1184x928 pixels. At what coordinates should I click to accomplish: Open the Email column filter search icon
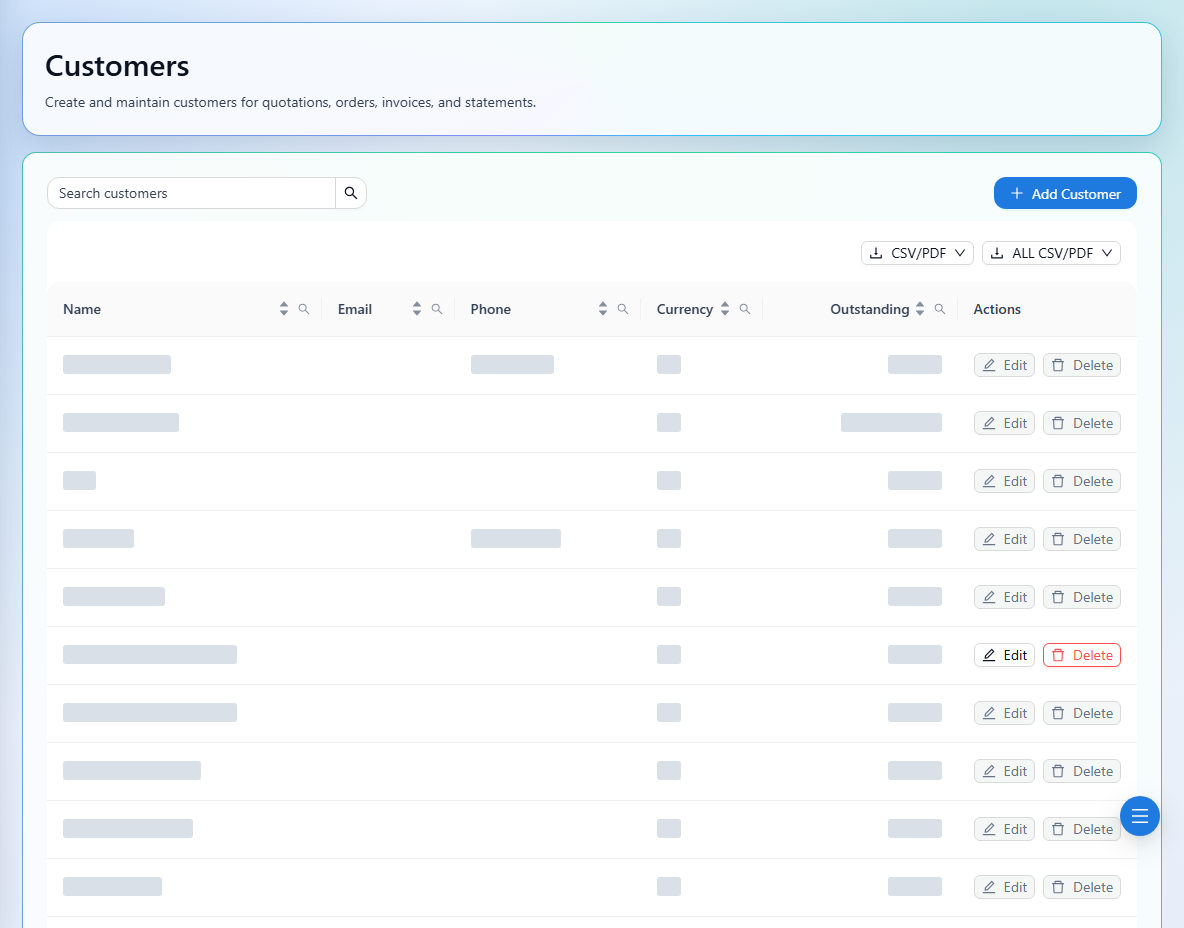(436, 309)
